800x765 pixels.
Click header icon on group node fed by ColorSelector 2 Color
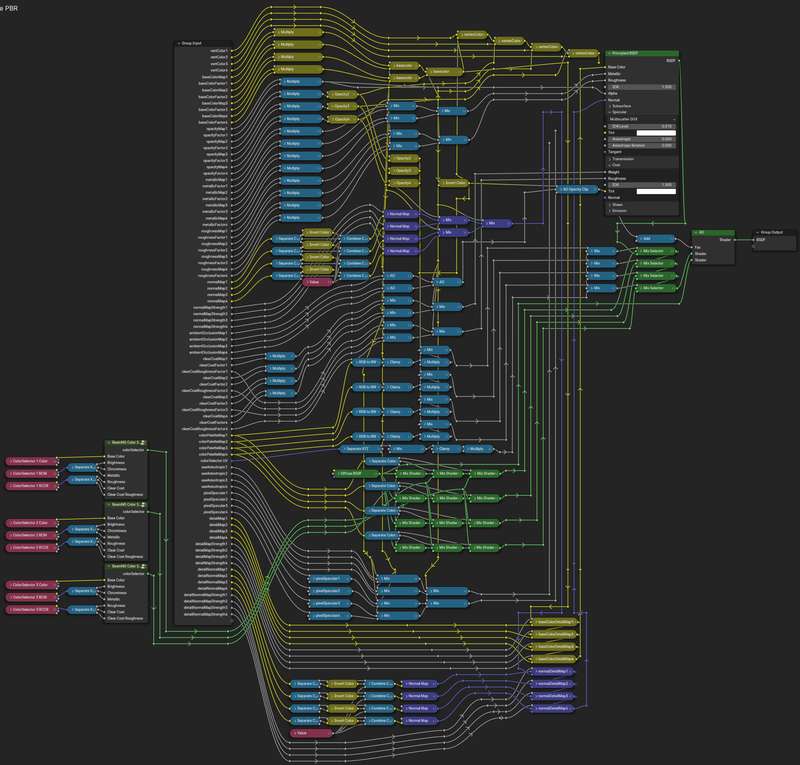pos(143,505)
